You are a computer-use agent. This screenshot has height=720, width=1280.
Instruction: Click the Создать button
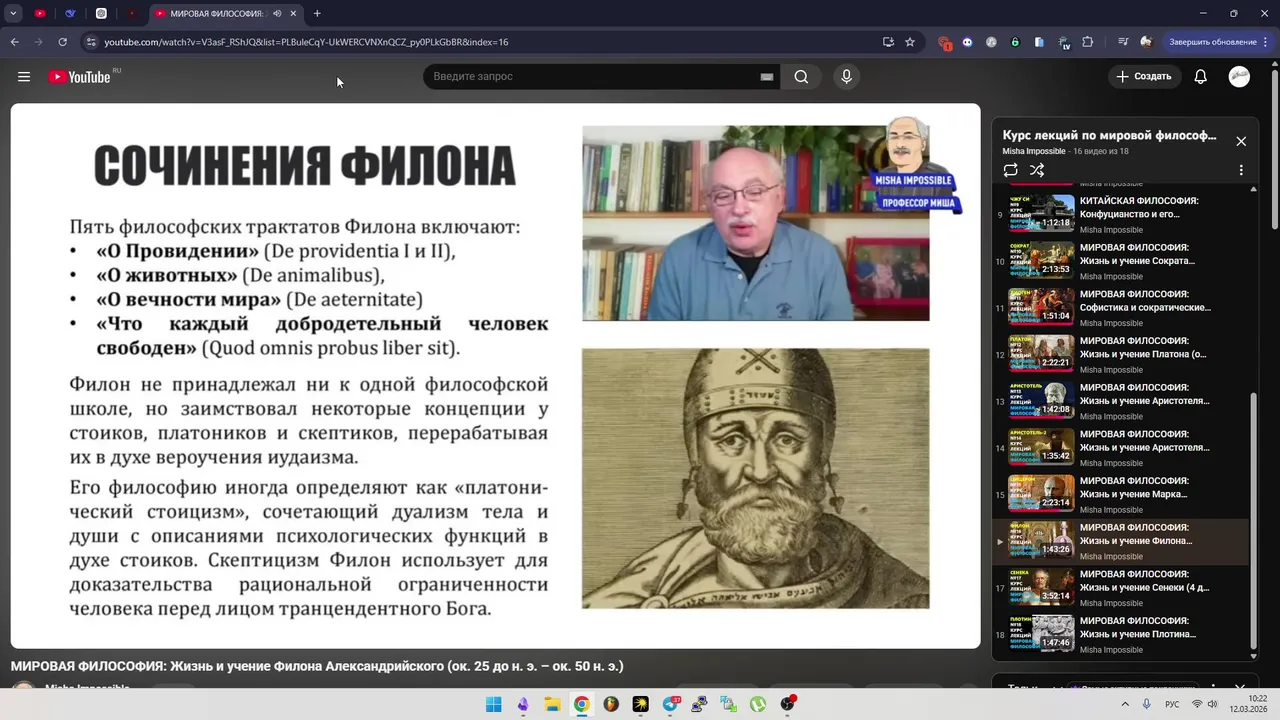[1144, 77]
